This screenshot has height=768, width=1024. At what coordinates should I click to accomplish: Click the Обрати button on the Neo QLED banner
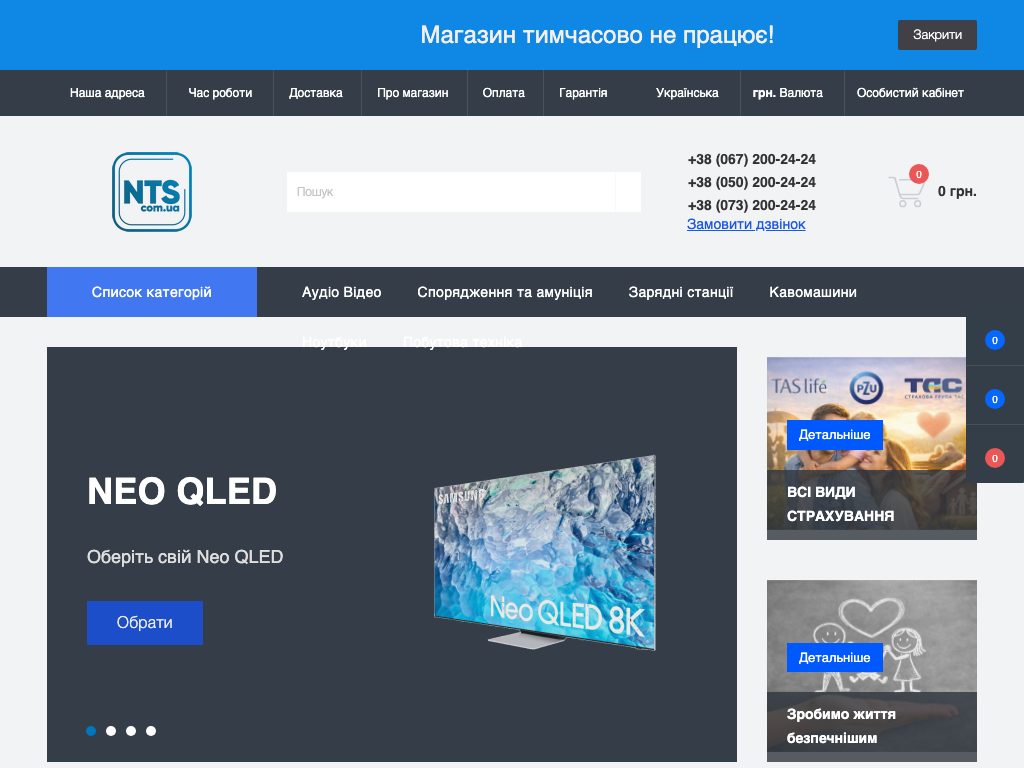pyautogui.click(x=145, y=623)
